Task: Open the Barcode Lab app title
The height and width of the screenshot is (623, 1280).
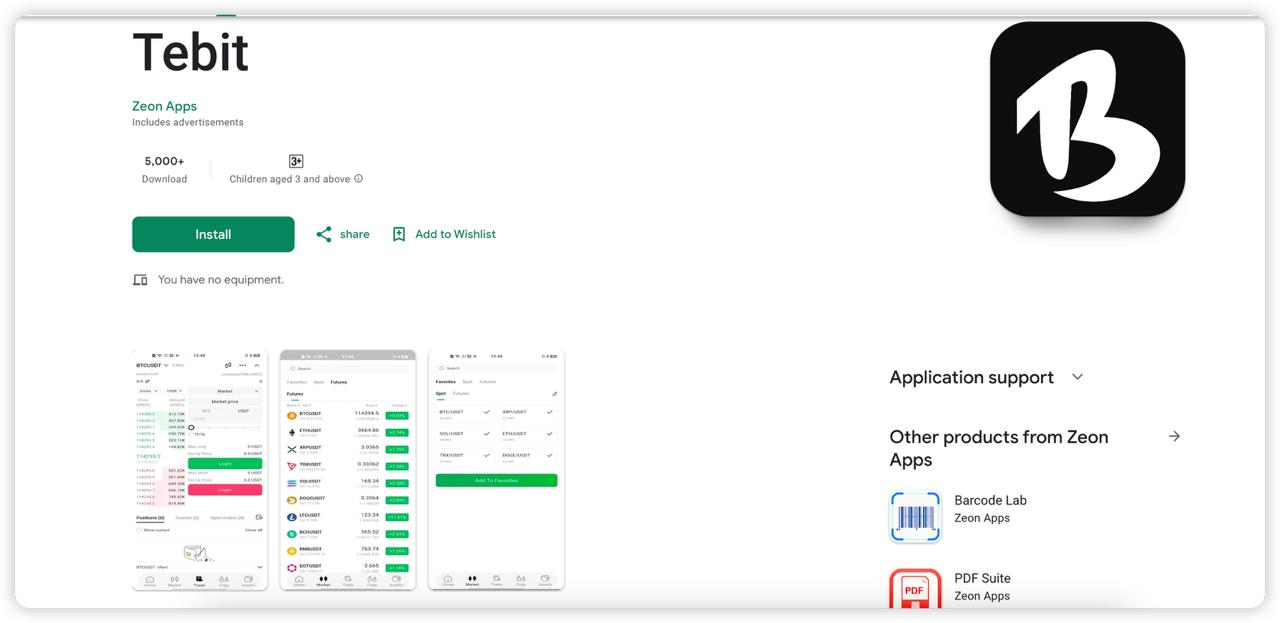Action: (x=990, y=500)
